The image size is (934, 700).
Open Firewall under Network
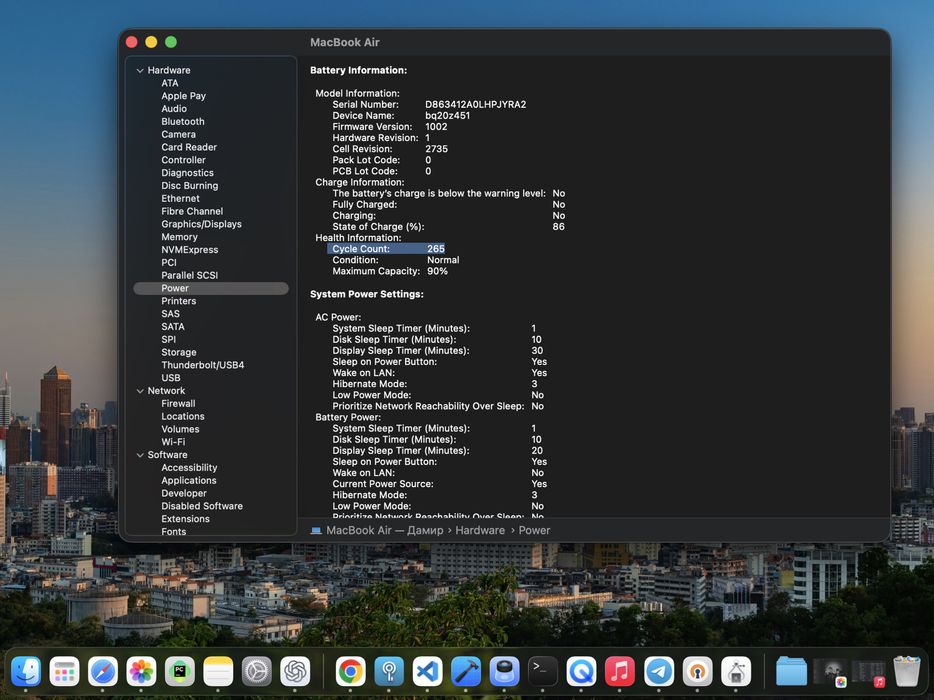coord(178,403)
